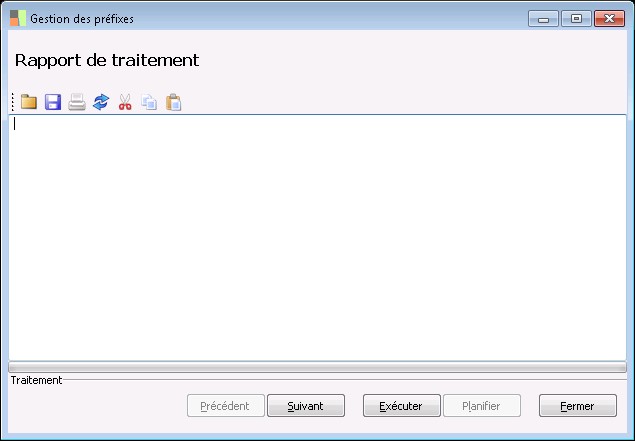Screen dimensions: 635x441
Task: Click the Rapport de traitement heading
Action: coord(107,60)
